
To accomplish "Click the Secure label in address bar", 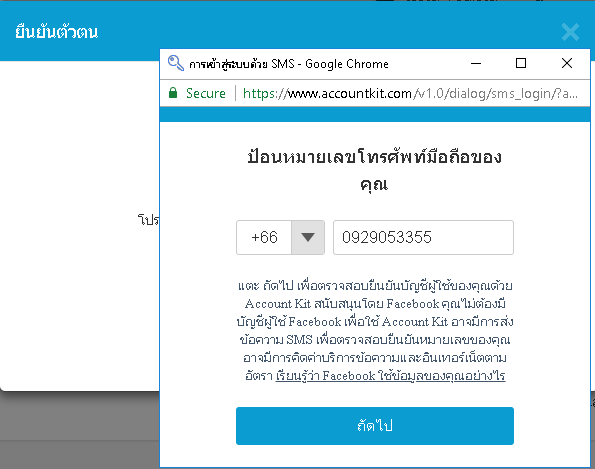I will (x=206, y=93).
